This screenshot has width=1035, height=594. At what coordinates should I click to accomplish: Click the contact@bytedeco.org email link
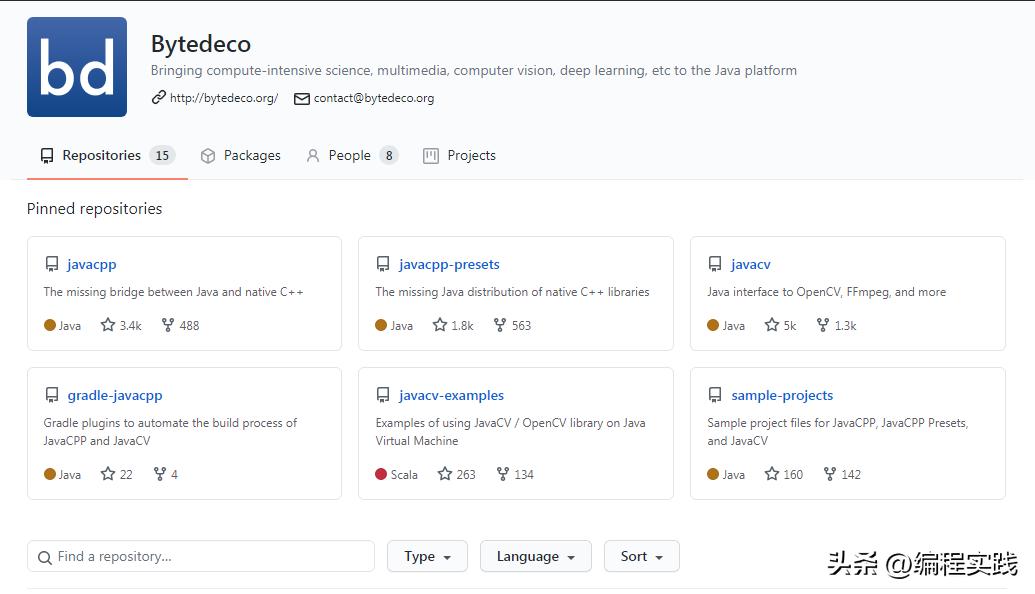(x=373, y=98)
